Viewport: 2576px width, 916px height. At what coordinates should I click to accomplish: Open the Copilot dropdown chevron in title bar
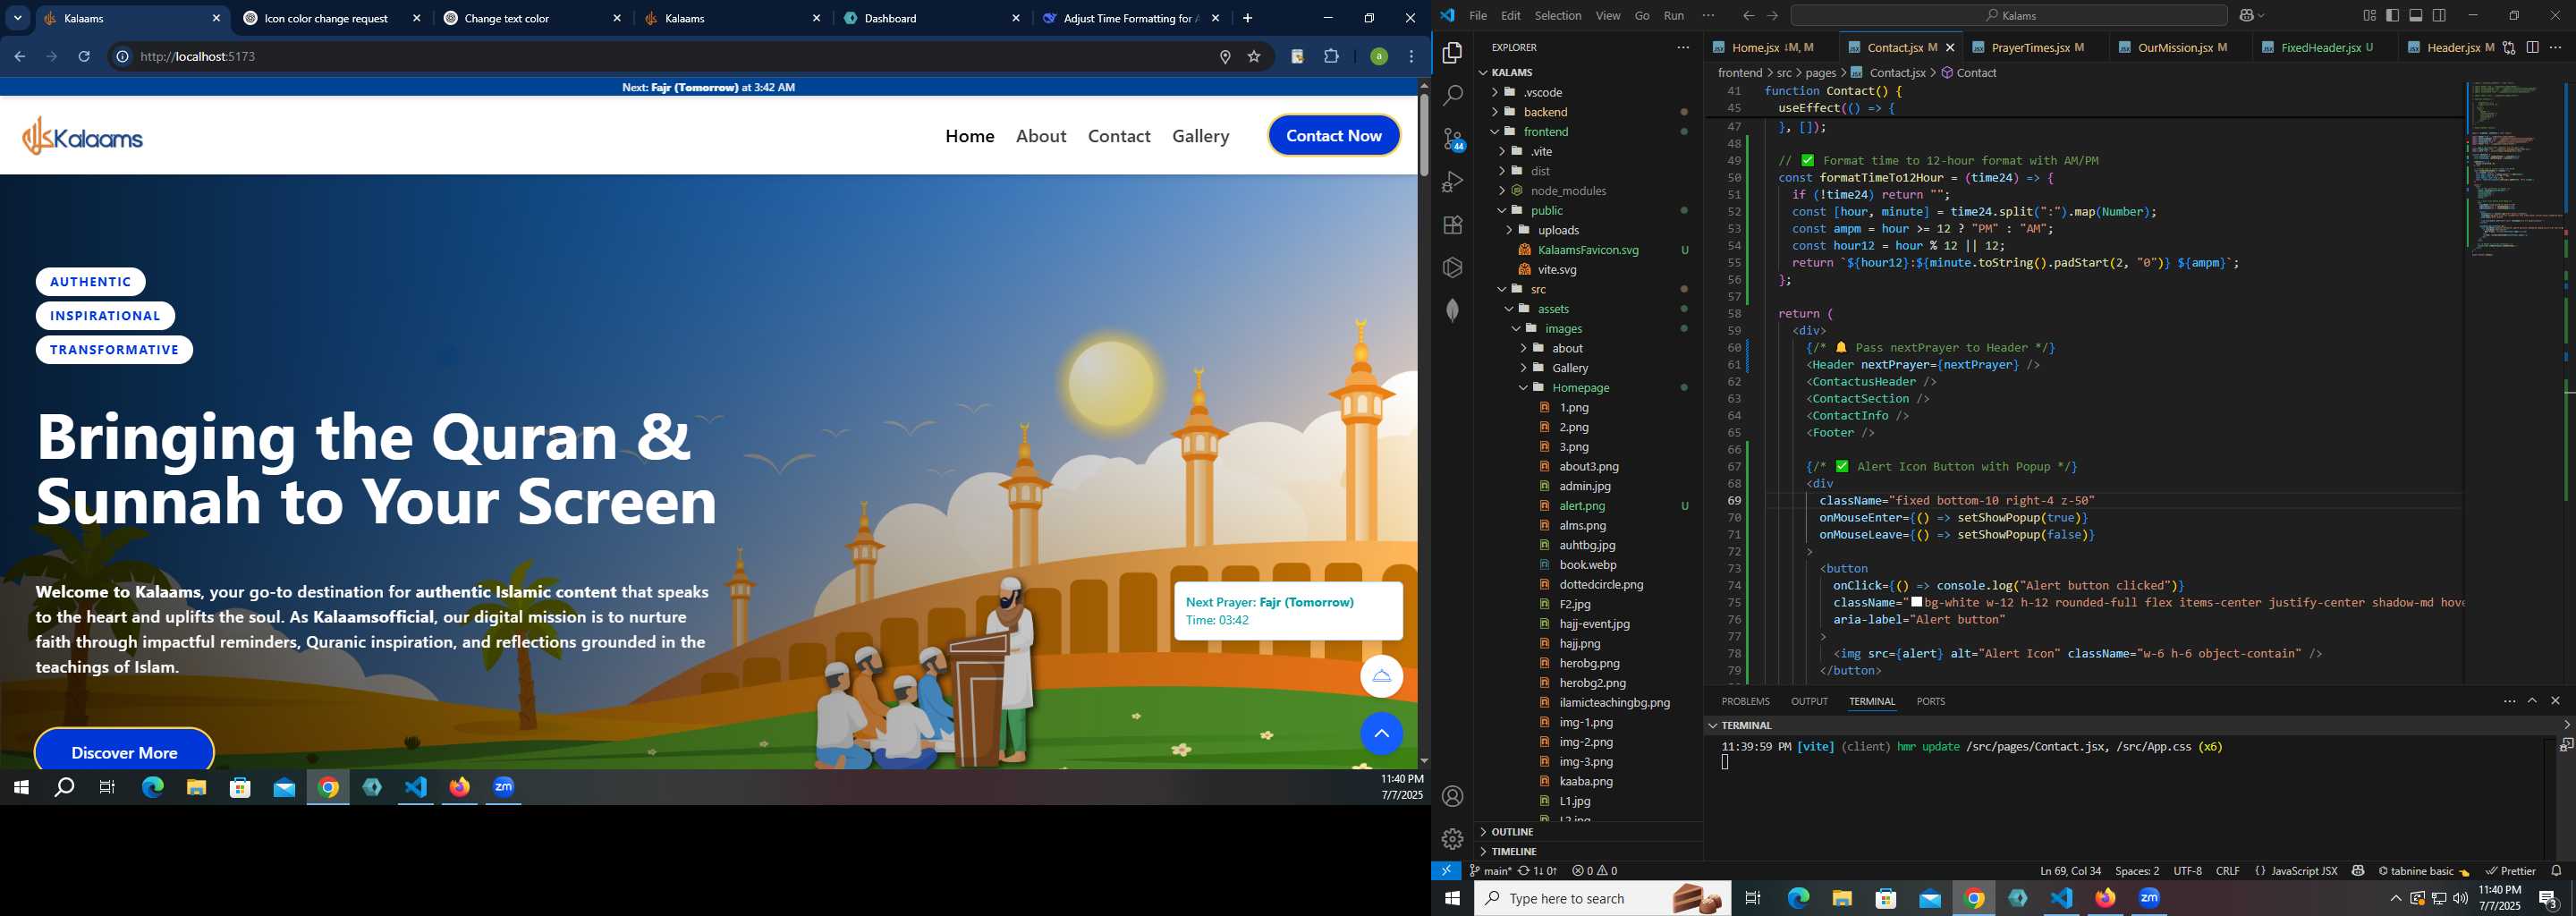[x=2262, y=15]
